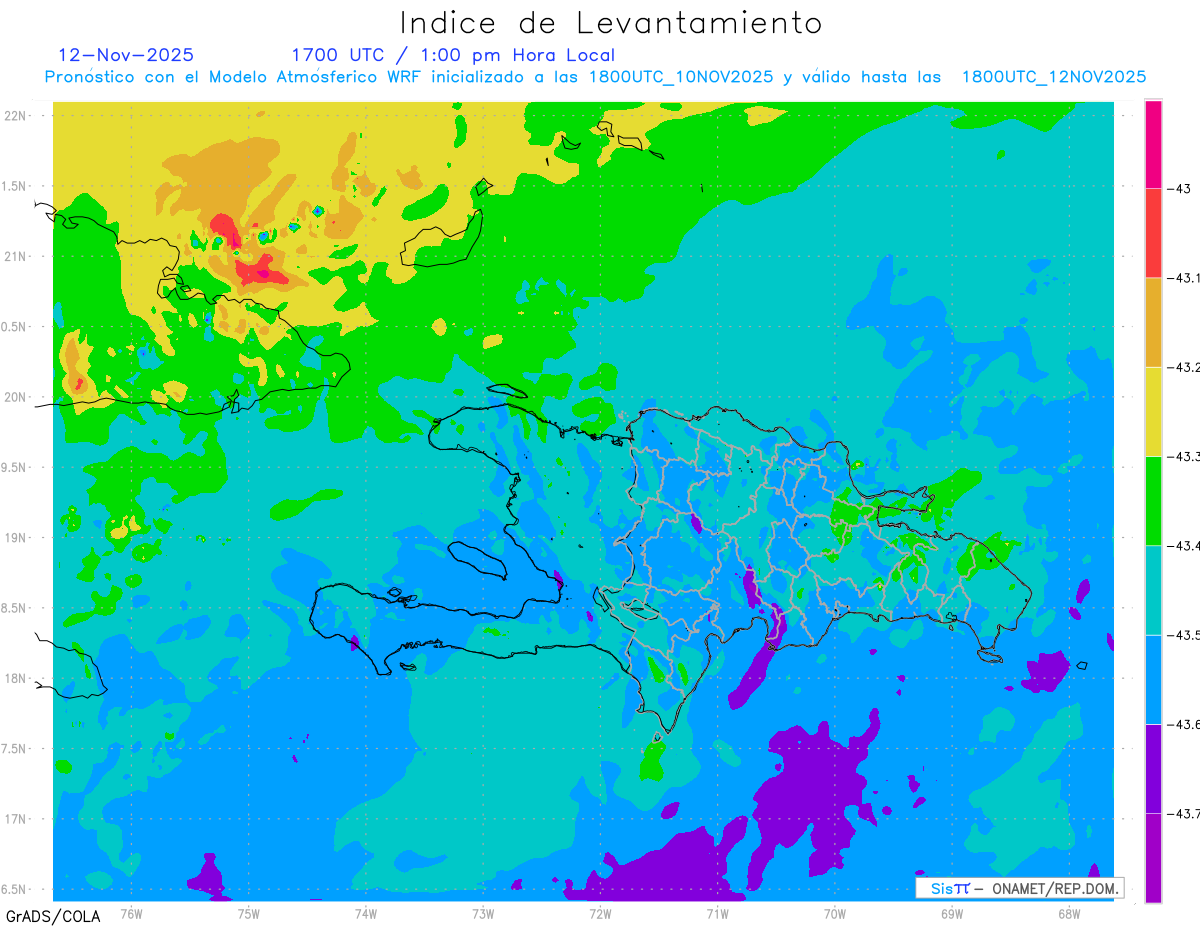Click the date label '12-Nov-2025'
The width and height of the screenshot is (1200, 927).
point(127,55)
